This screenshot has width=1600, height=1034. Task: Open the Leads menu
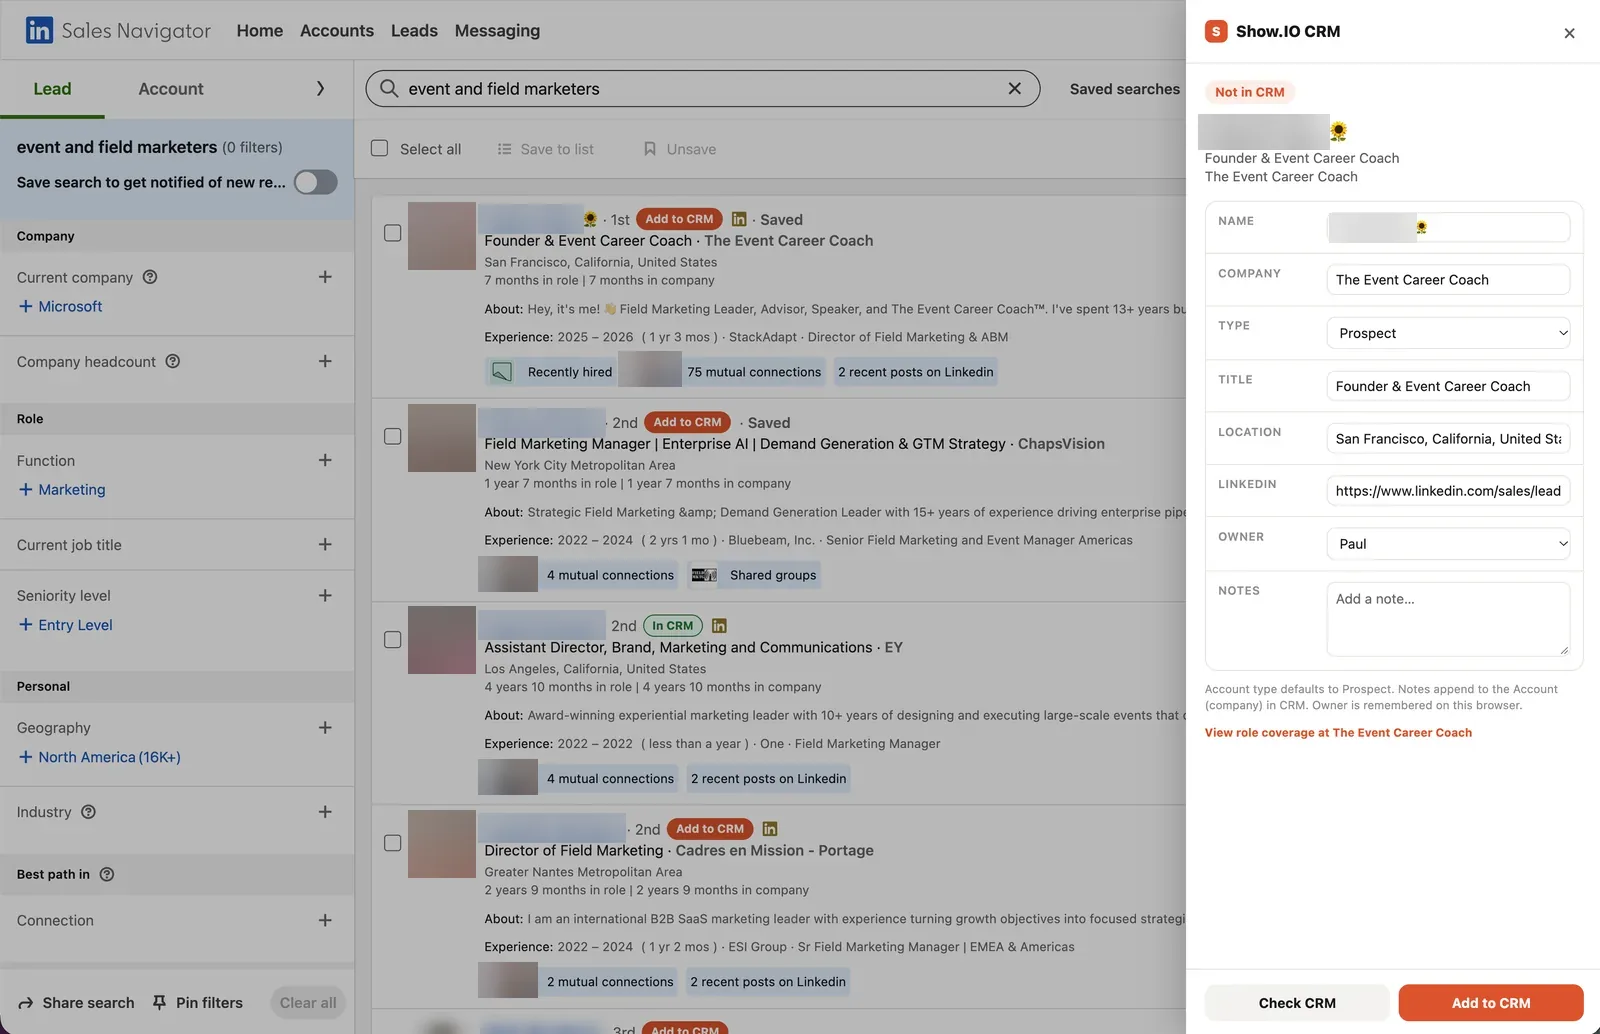pos(414,31)
